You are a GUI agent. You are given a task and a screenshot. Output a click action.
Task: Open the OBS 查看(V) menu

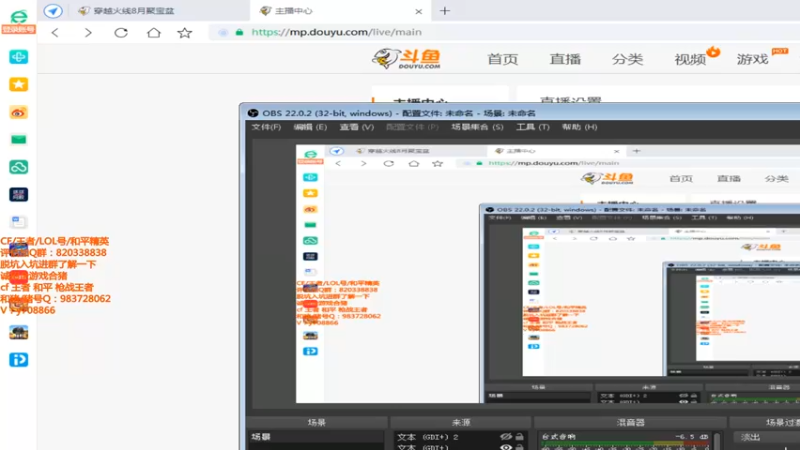357,127
